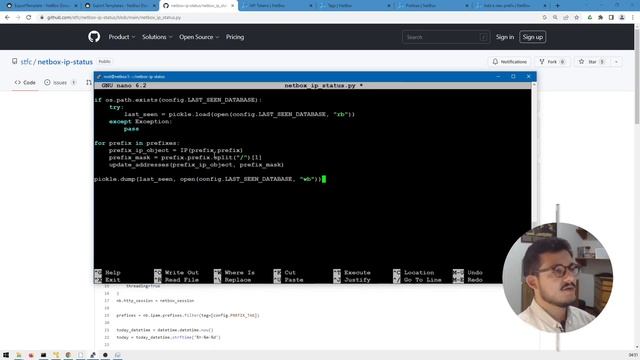Open the stfc owner link
Image resolution: width=640 pixels, height=360 pixels.
tap(26, 62)
